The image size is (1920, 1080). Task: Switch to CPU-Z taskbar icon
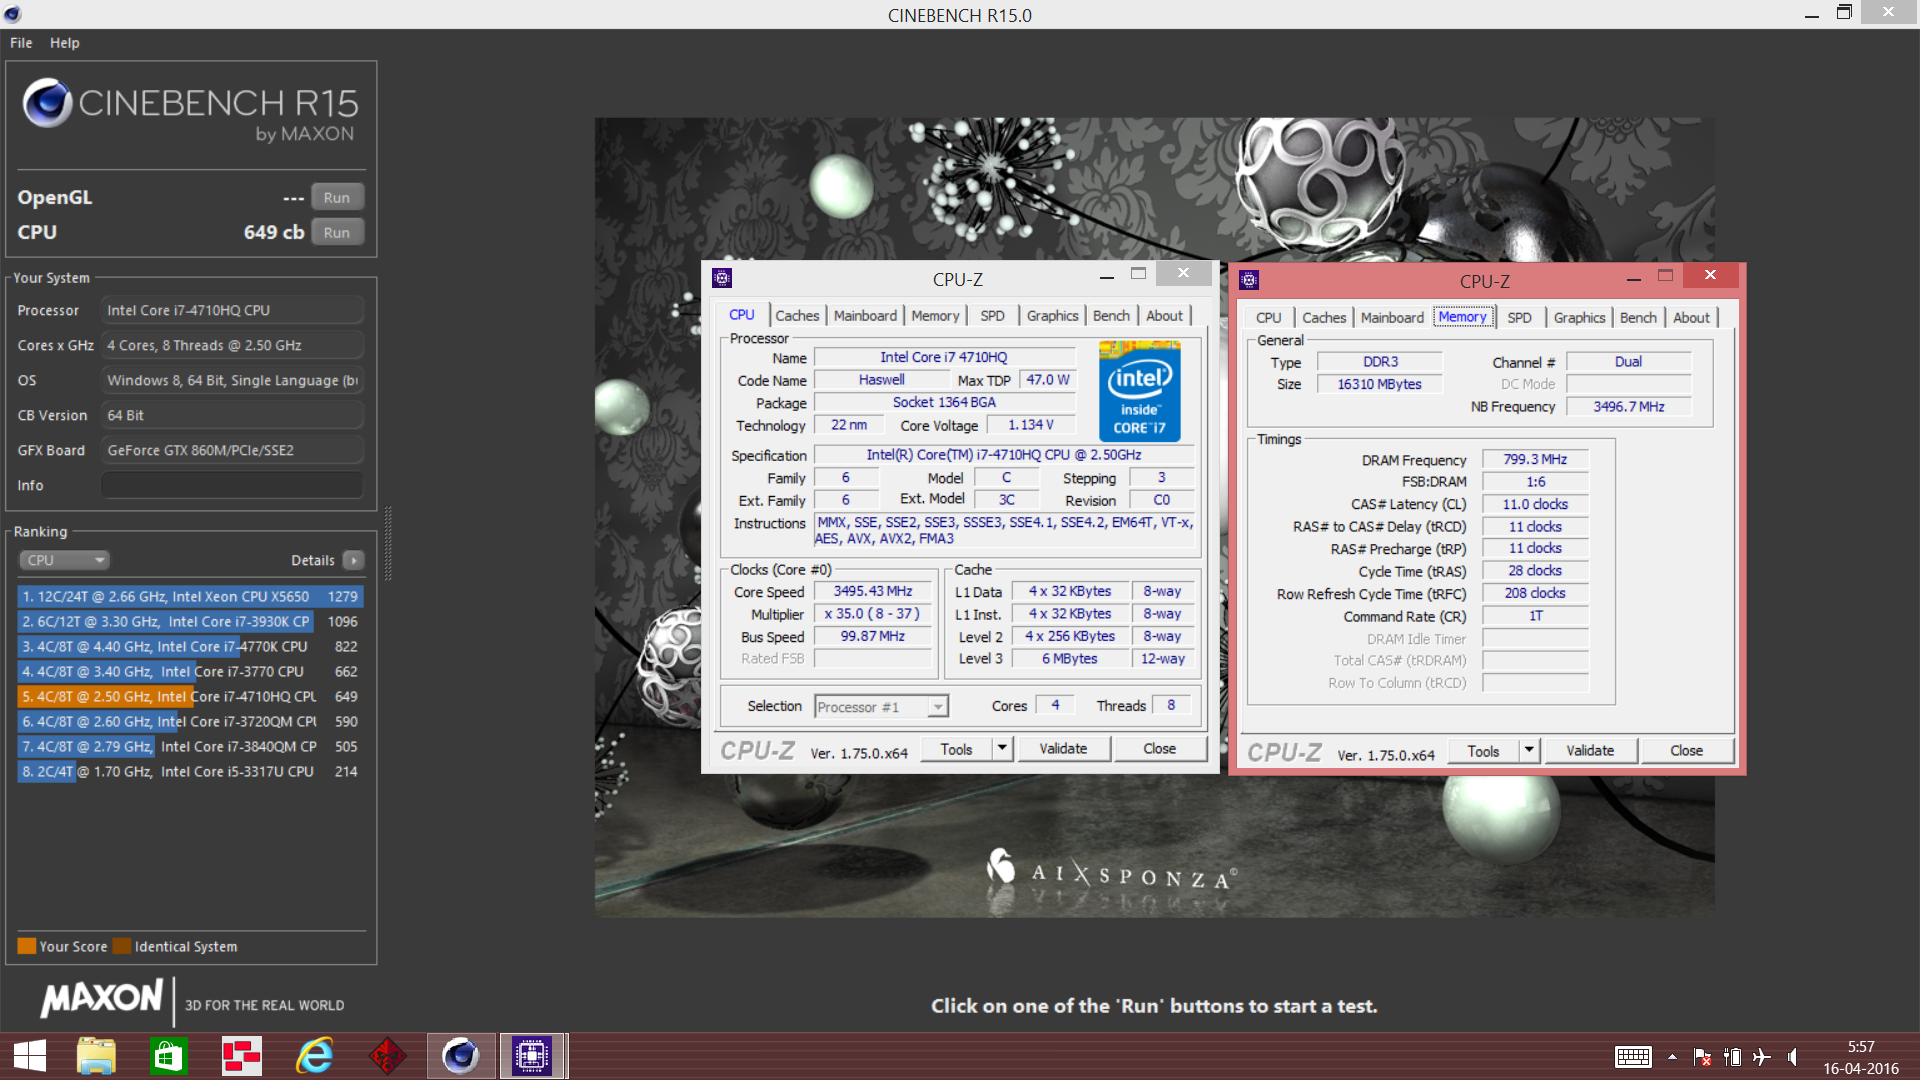point(533,1056)
